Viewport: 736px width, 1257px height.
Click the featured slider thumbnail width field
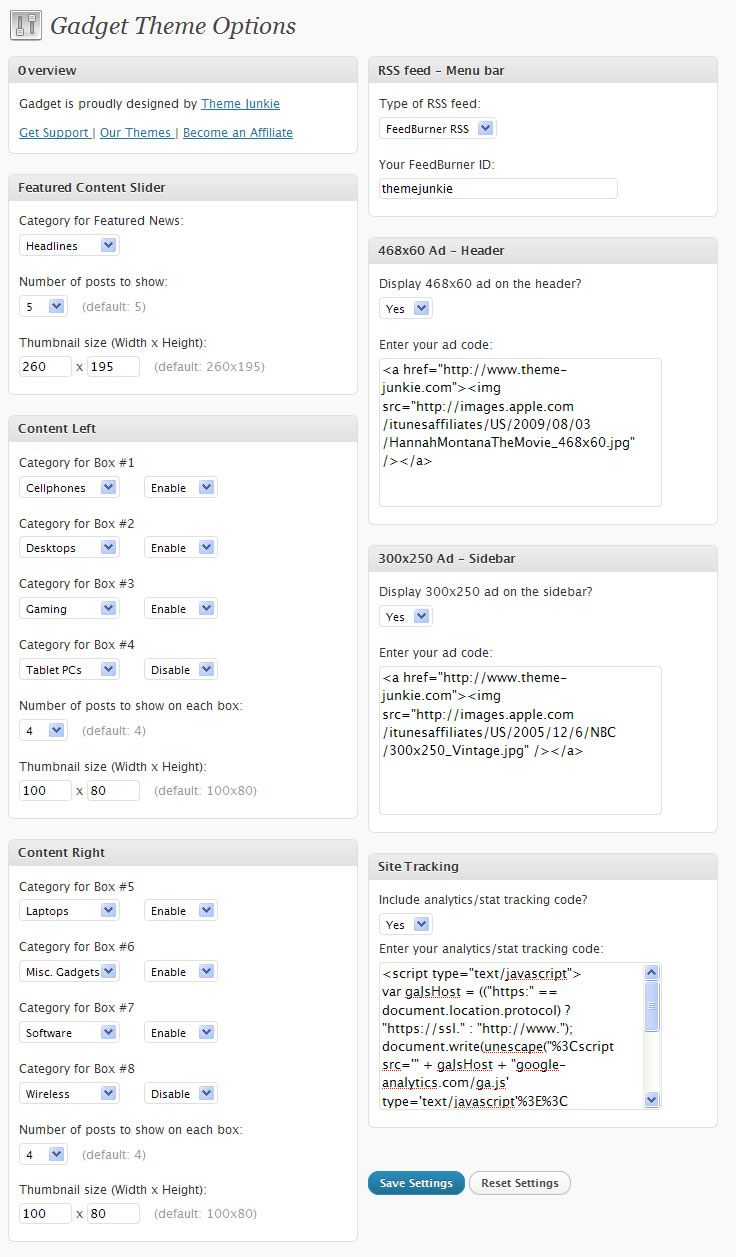click(x=45, y=367)
